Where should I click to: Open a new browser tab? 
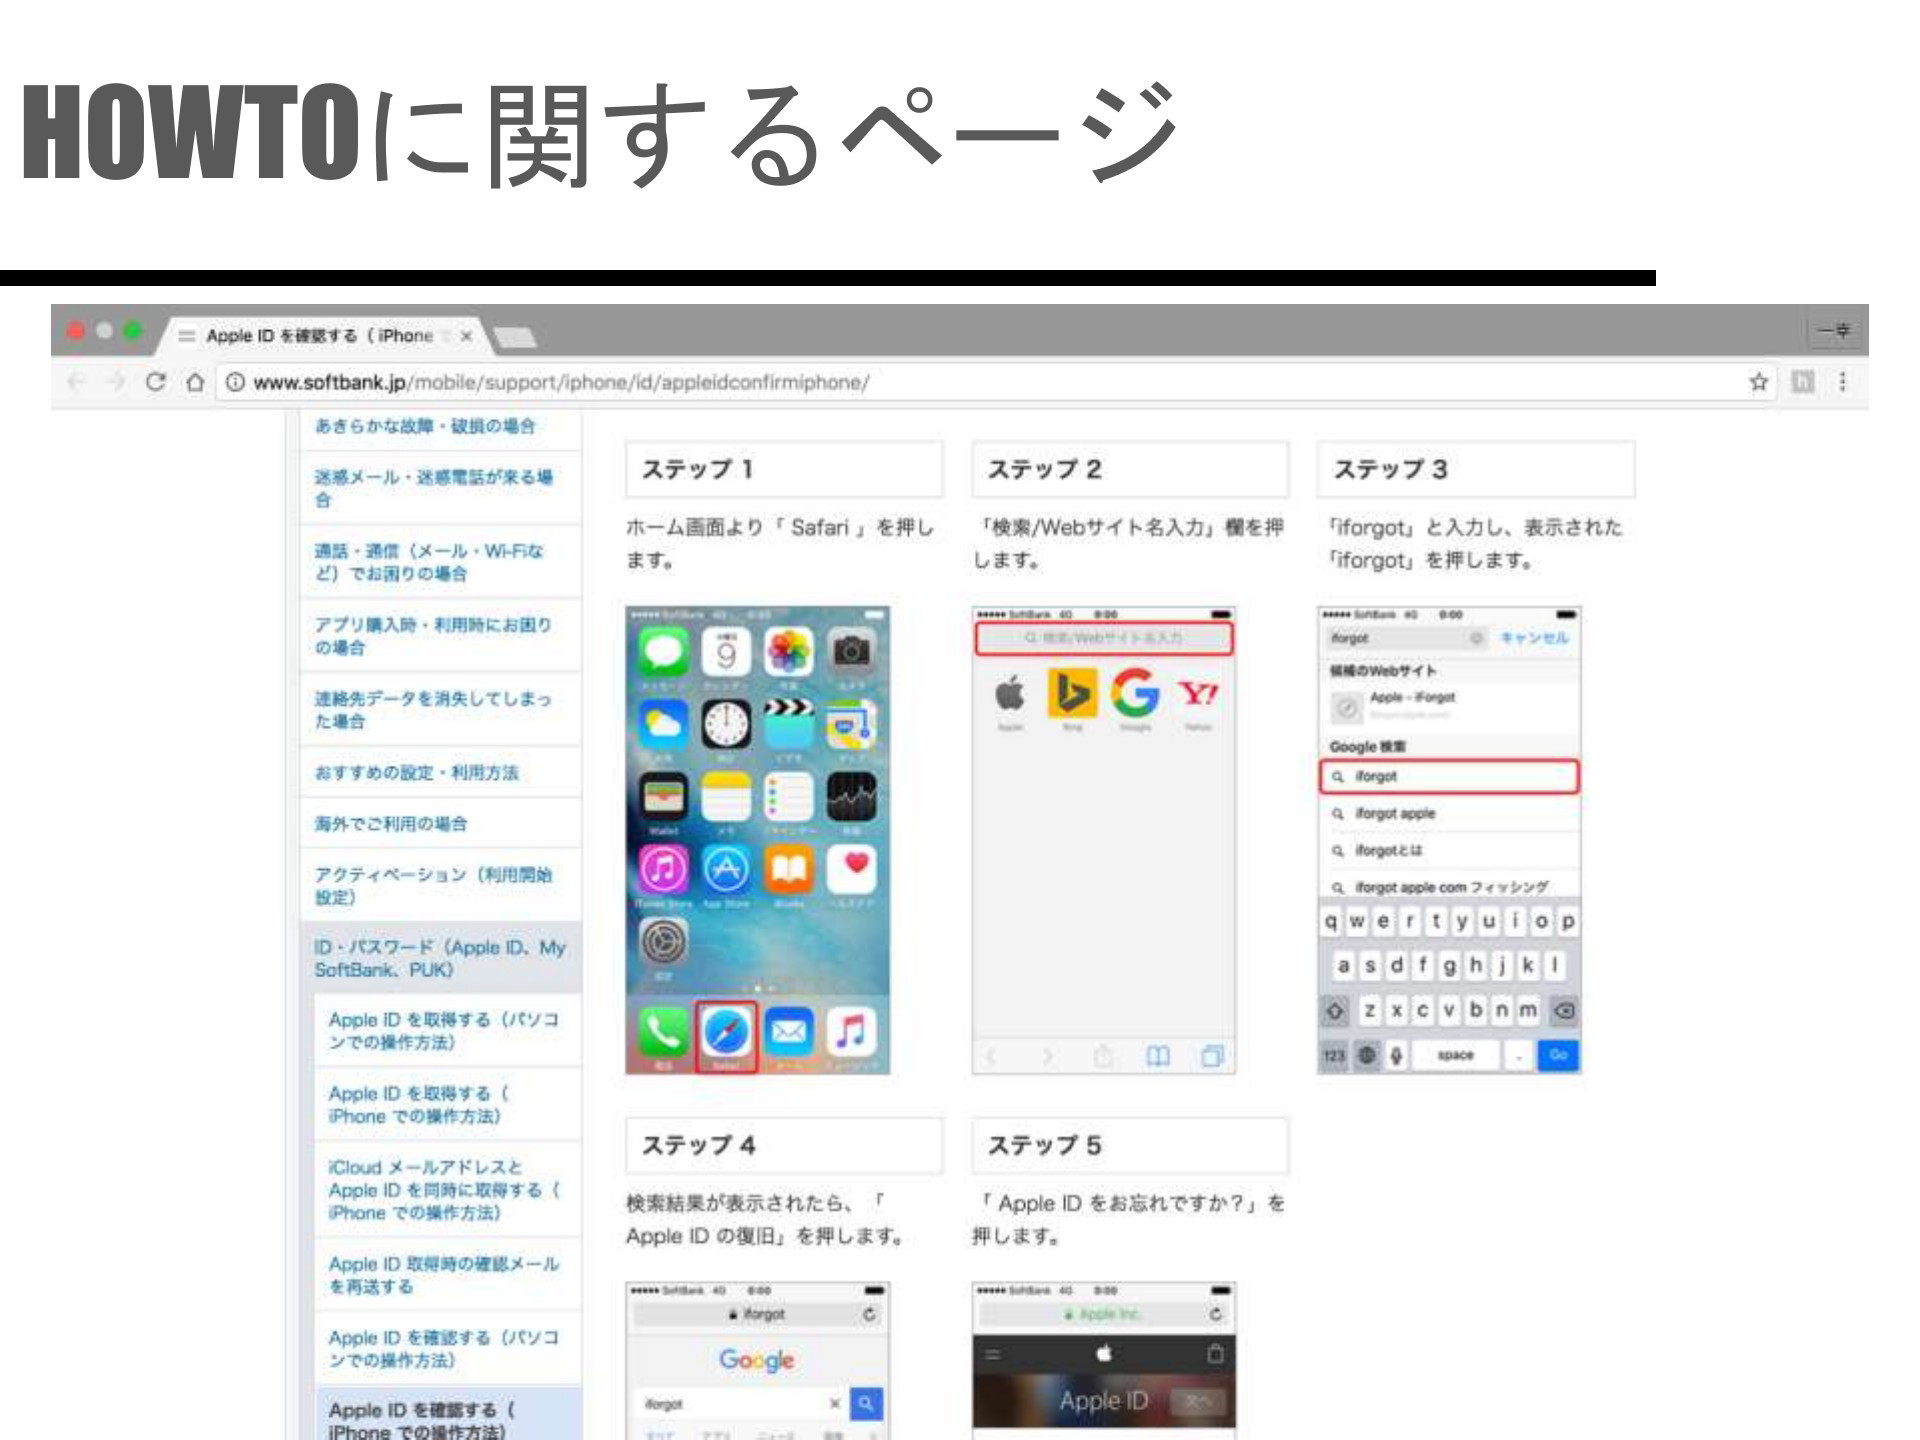point(516,337)
